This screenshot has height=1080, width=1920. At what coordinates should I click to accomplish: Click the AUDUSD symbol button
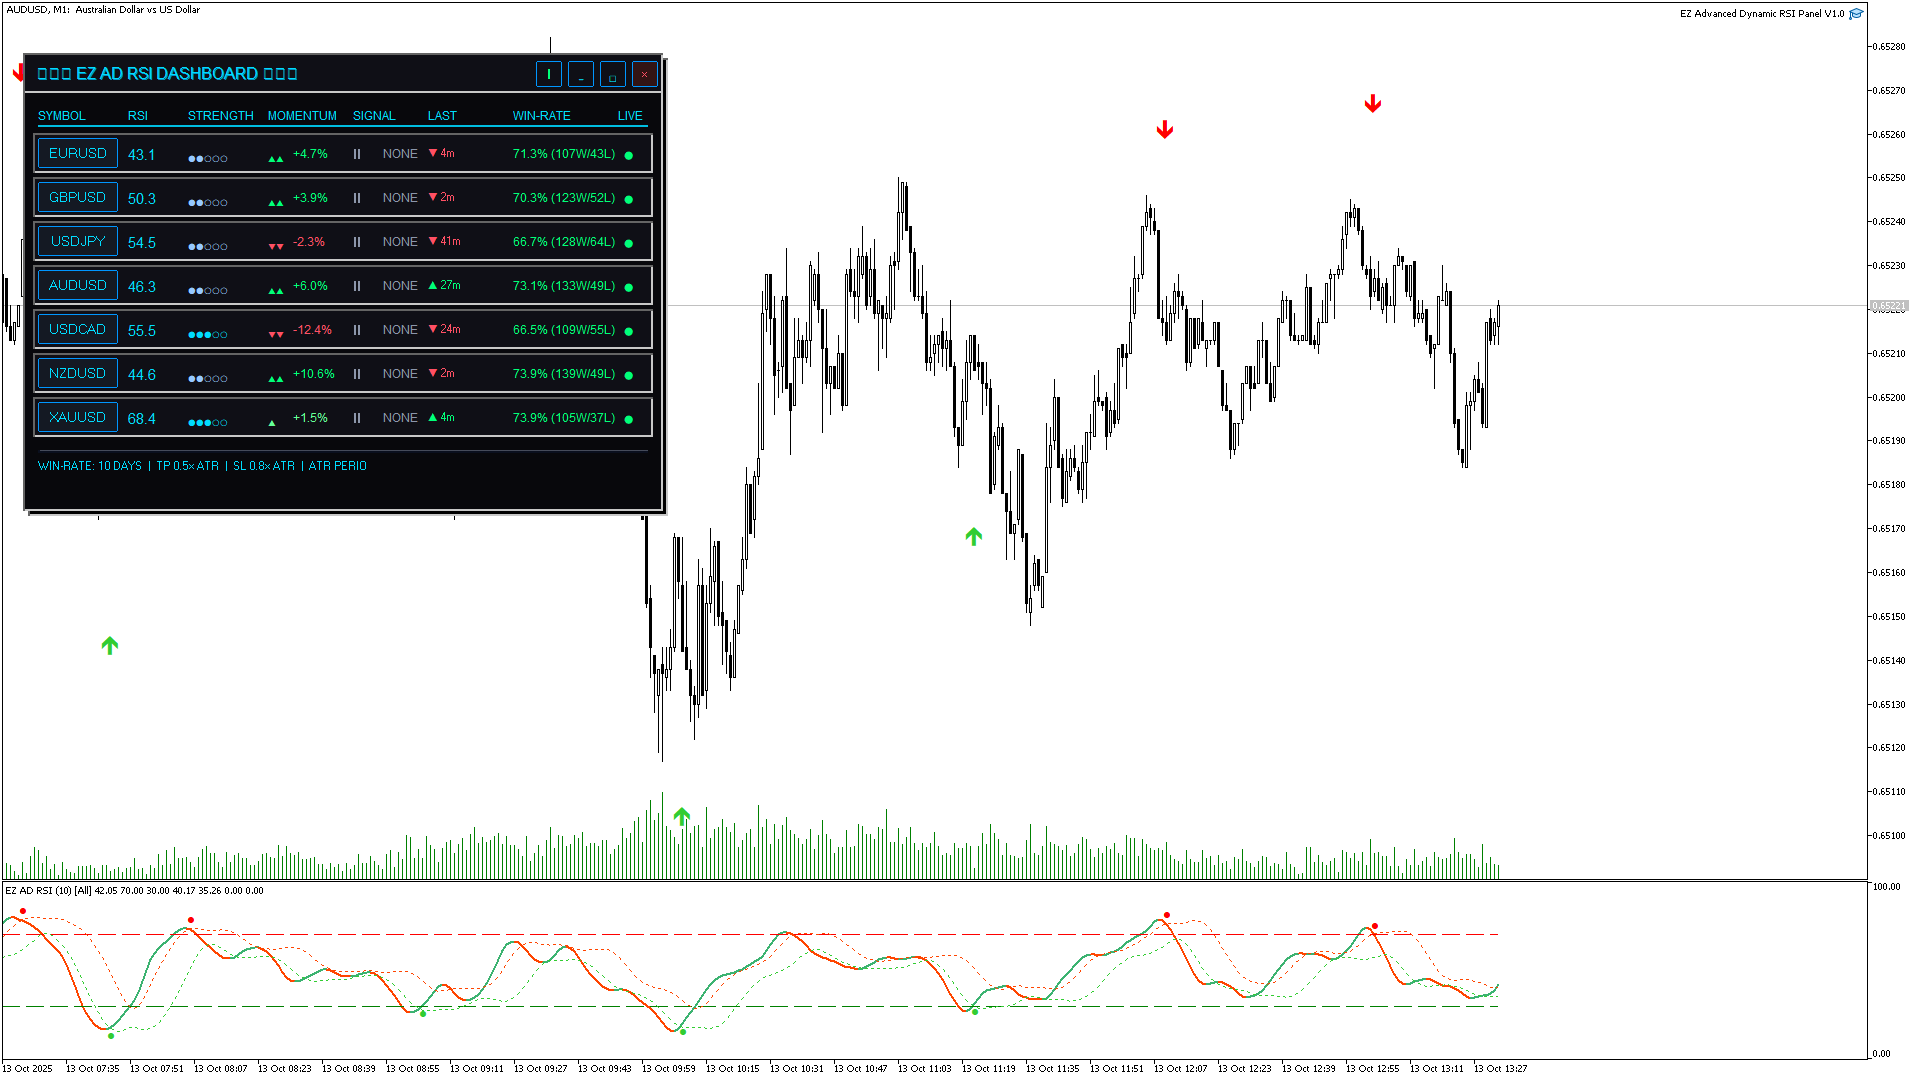tap(77, 285)
